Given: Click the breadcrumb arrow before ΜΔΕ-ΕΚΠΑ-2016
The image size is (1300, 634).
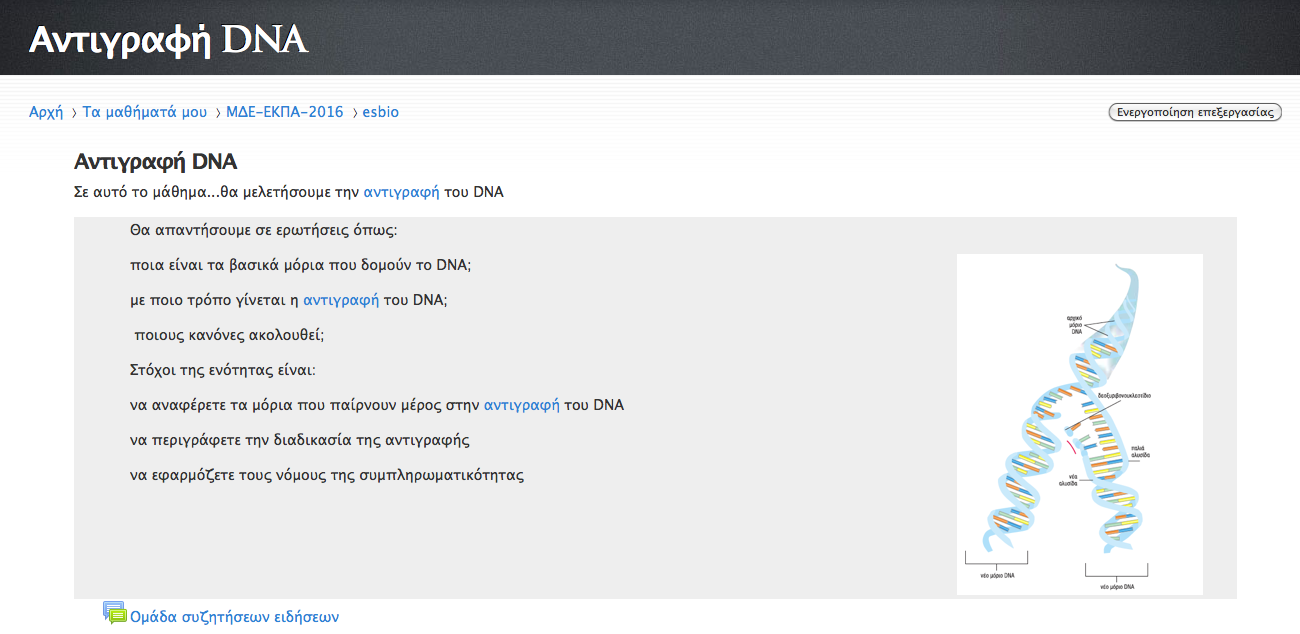Looking at the screenshot, I should pyautogui.click(x=218, y=113).
